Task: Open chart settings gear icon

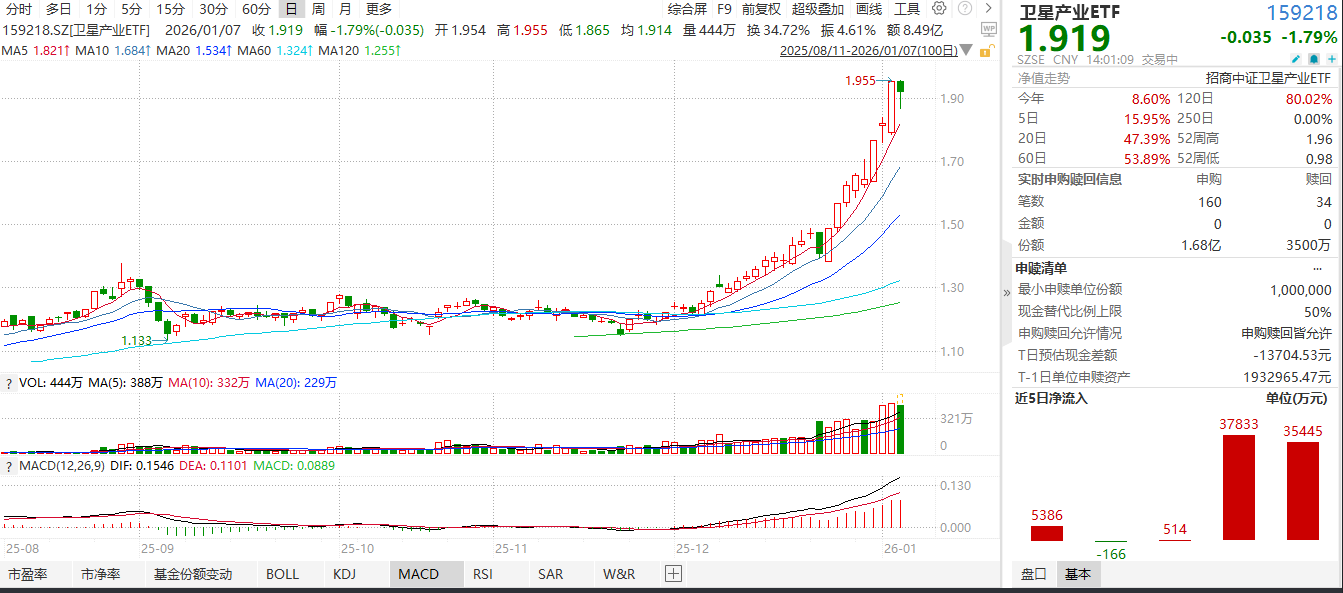Action: coord(939,9)
